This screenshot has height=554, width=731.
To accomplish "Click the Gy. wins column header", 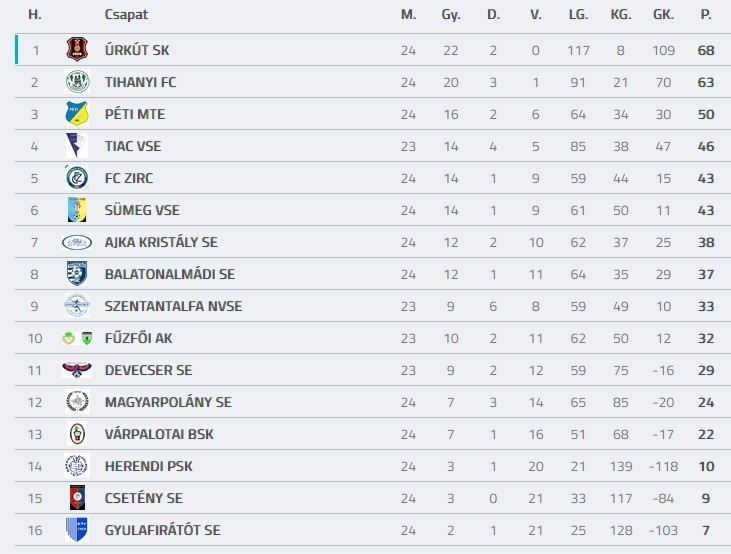I will (x=451, y=15).
